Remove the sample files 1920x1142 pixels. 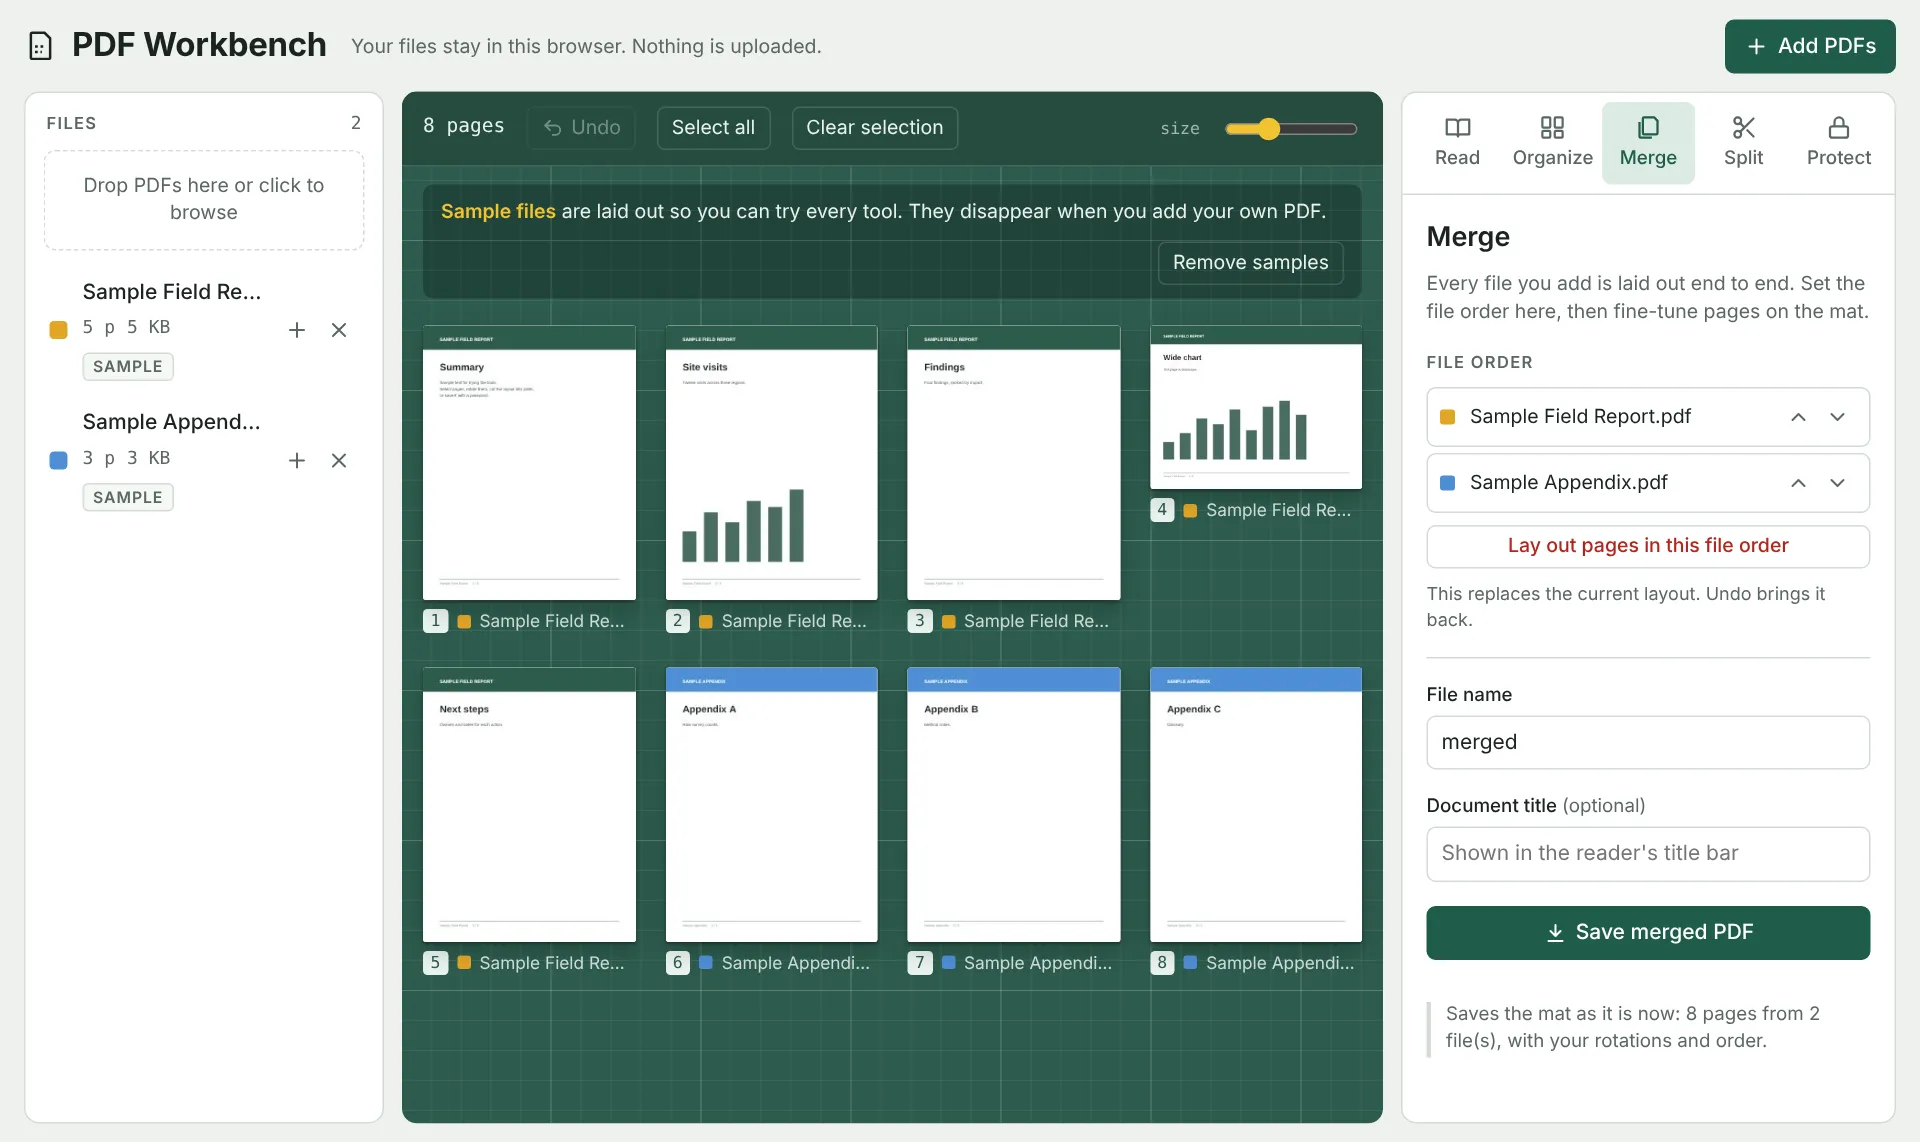[1250, 263]
